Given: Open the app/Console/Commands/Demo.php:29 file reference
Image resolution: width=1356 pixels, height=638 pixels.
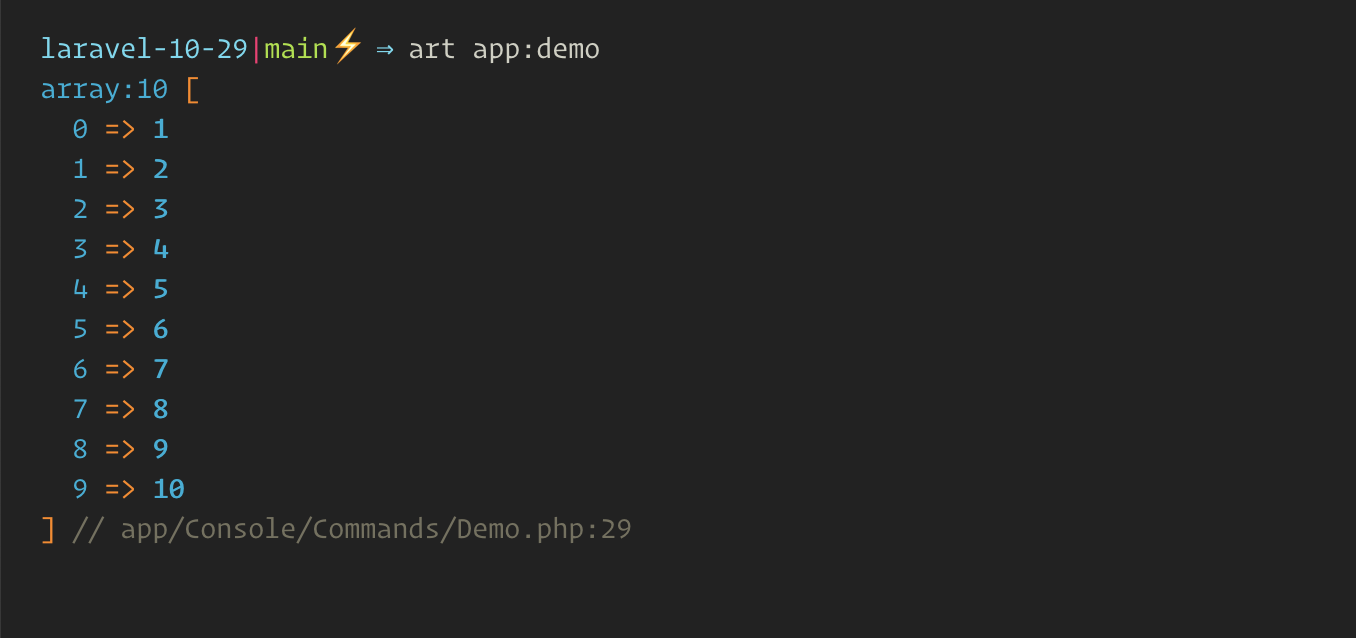Looking at the screenshot, I should pyautogui.click(x=376, y=529).
